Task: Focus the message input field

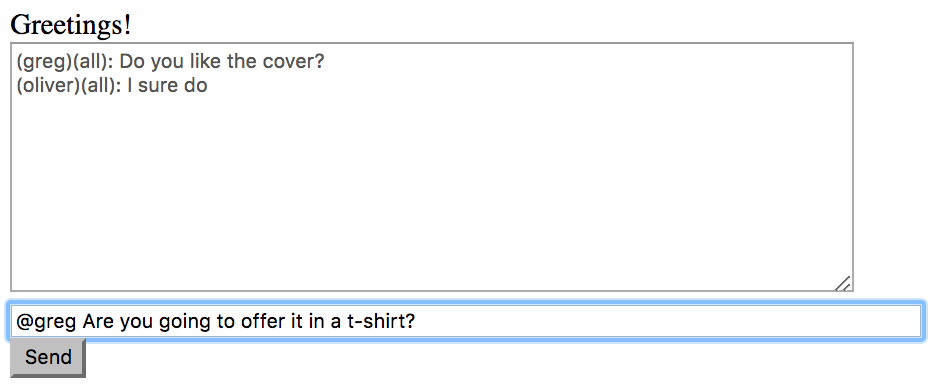Action: (x=465, y=322)
